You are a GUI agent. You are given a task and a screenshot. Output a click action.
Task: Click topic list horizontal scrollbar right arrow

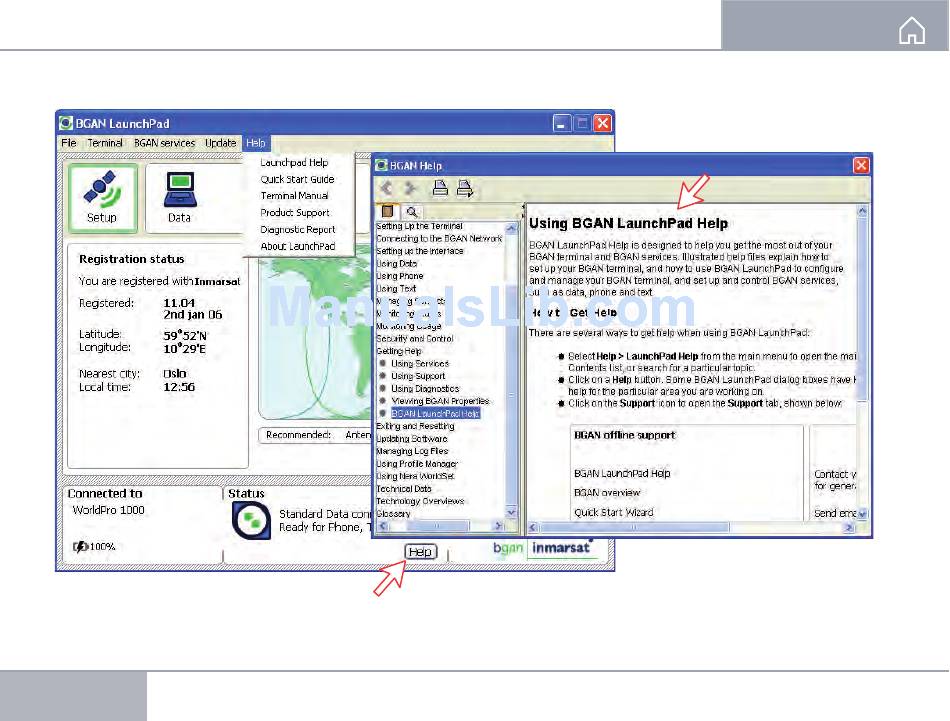tap(499, 526)
